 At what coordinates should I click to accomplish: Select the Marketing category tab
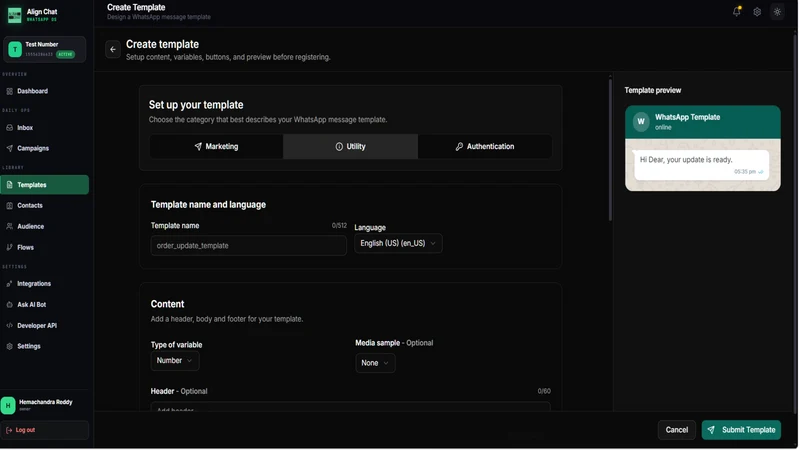tap(216, 146)
